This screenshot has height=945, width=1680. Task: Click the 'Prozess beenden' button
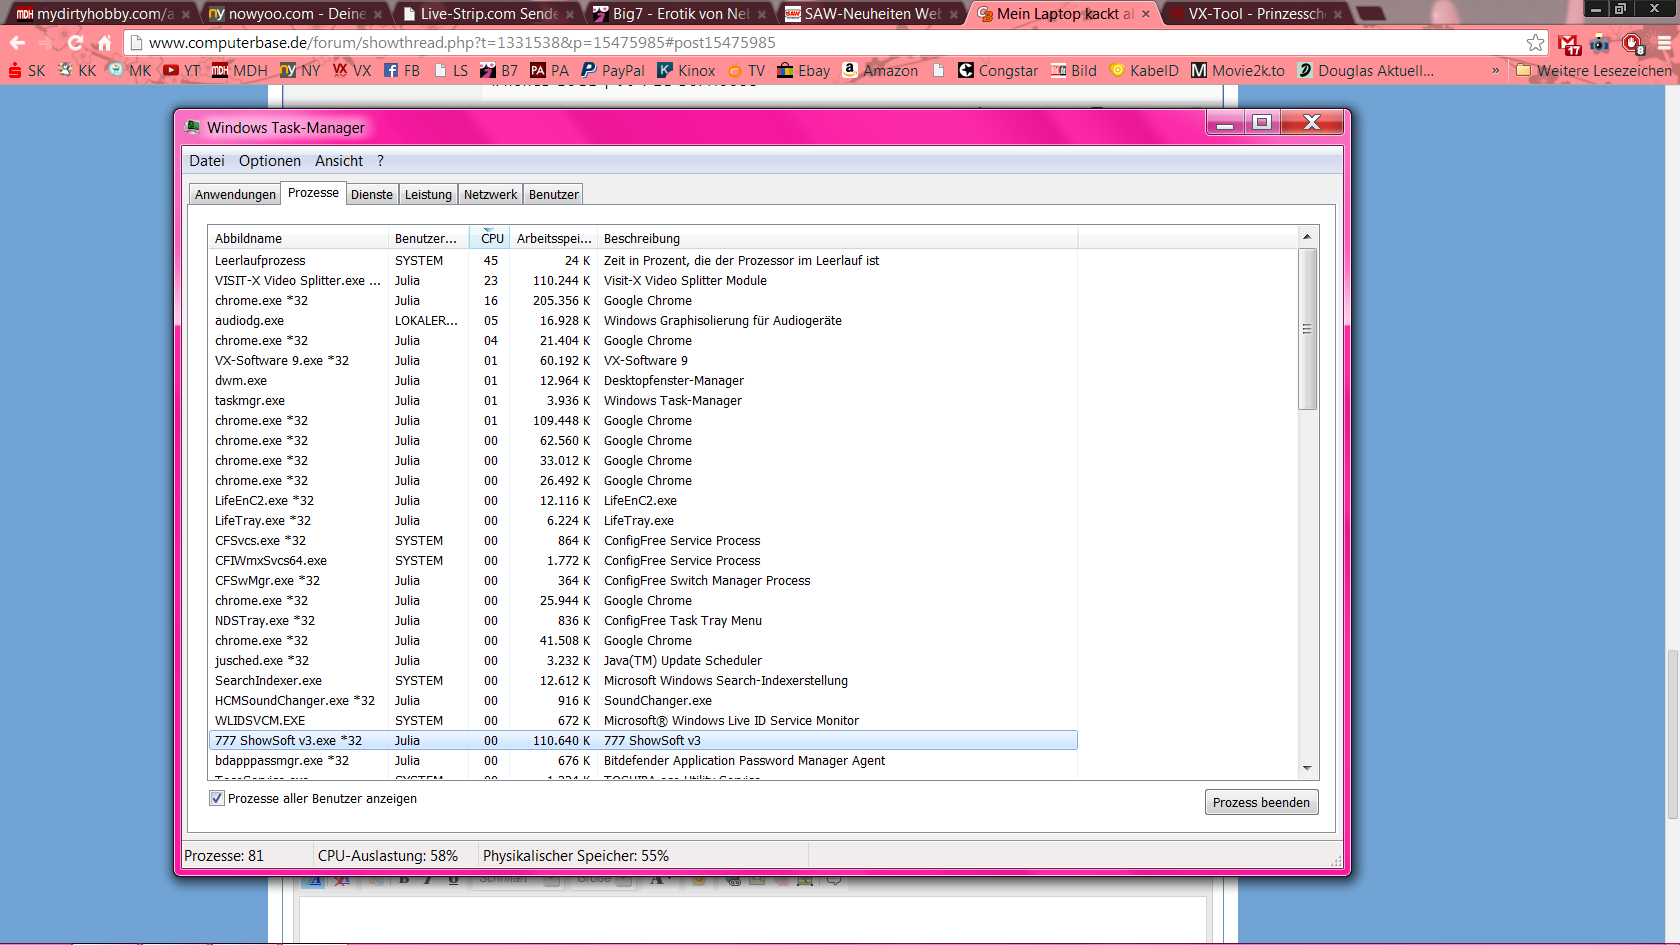[1261, 802]
